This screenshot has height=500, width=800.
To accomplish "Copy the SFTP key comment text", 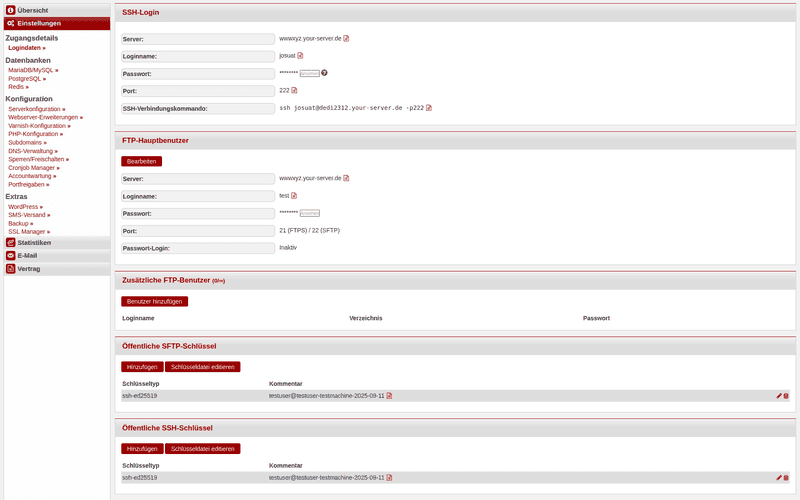I will pyautogui.click(x=389, y=395).
